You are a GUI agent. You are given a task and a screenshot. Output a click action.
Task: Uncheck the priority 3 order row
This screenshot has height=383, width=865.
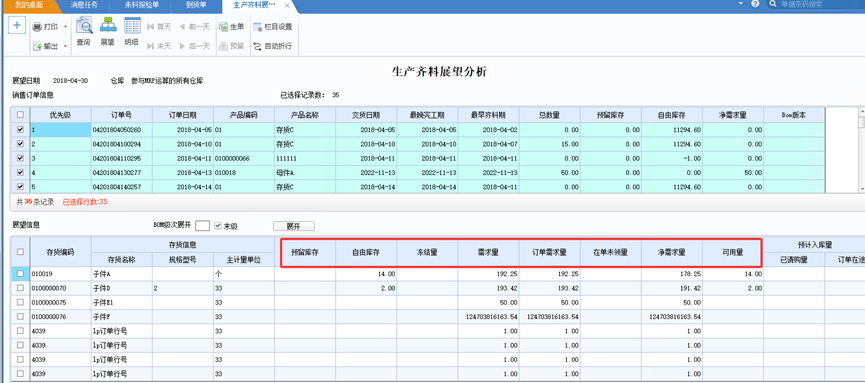click(21, 158)
